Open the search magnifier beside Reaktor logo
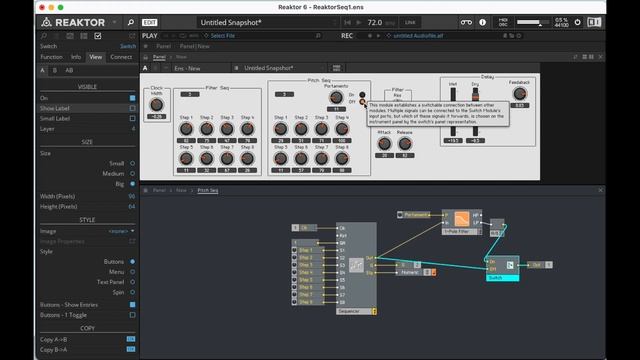Image resolution: width=640 pixels, height=360 pixels. 131,22
